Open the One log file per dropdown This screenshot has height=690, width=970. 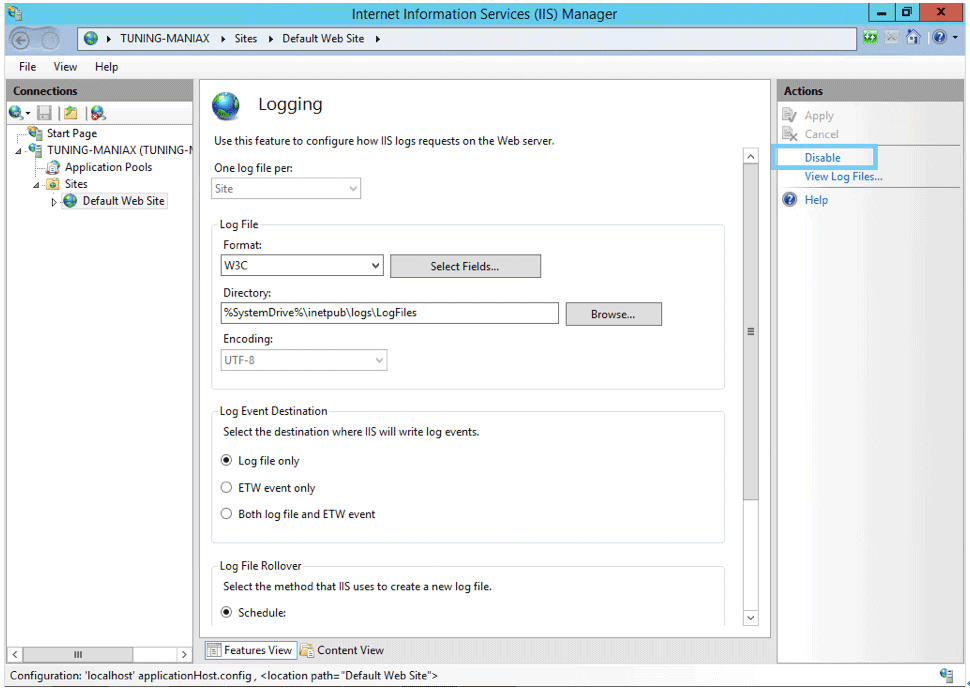[286, 189]
